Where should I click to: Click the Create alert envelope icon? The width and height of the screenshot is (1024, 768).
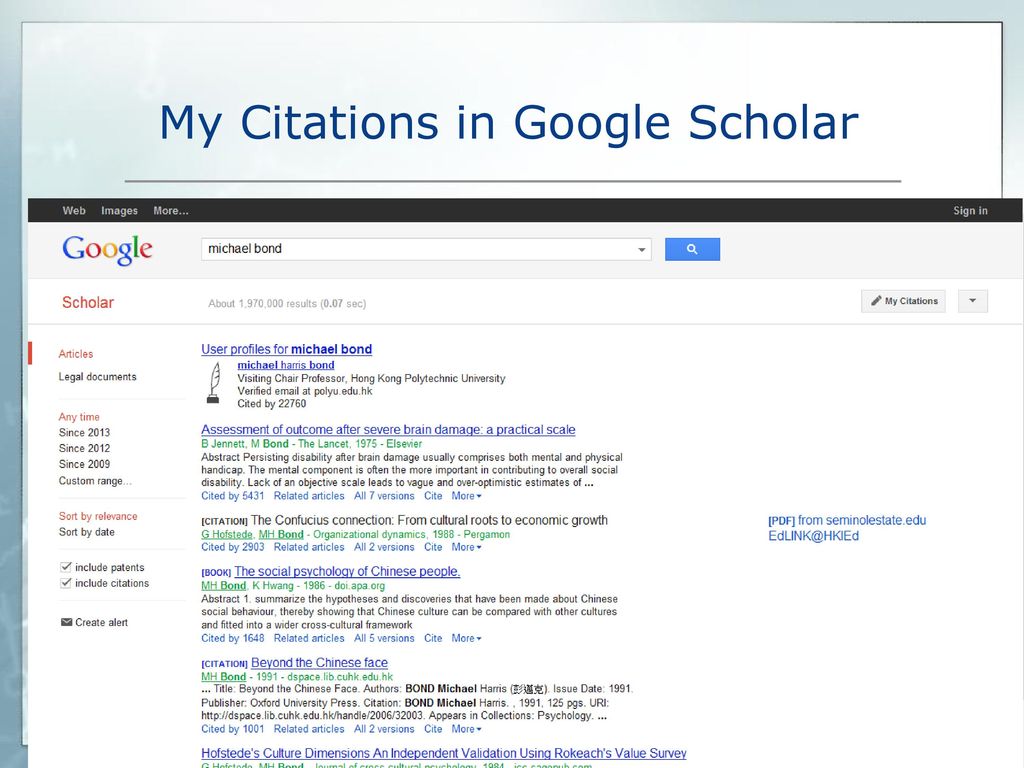pos(66,622)
